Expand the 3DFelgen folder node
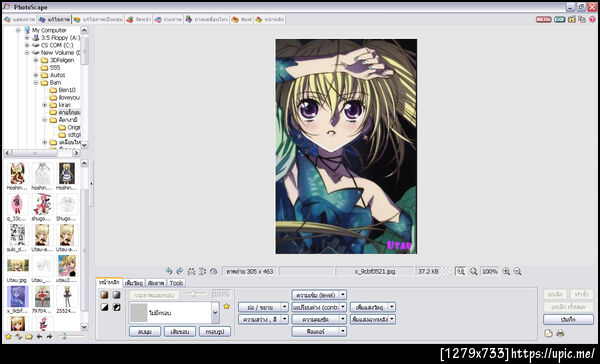Viewport: 600px width, 364px height. pos(36,60)
